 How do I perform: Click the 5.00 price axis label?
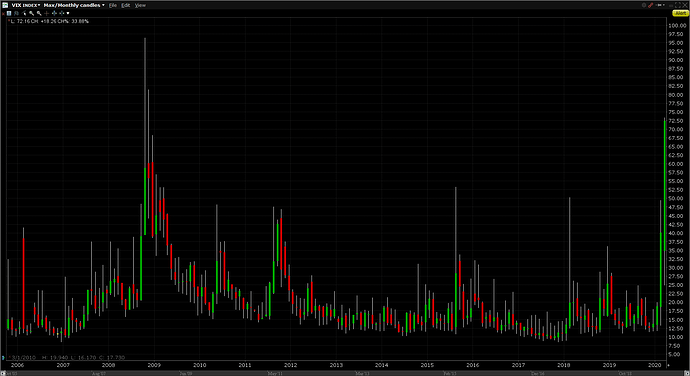pos(675,354)
